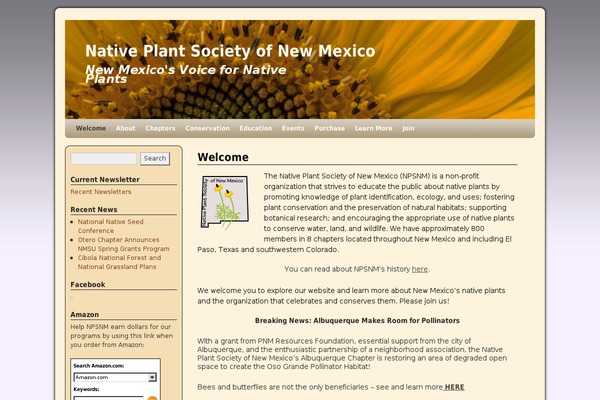Screen dimensions: 600x400
Task: Open the Chapters menu item
Action: pos(160,128)
